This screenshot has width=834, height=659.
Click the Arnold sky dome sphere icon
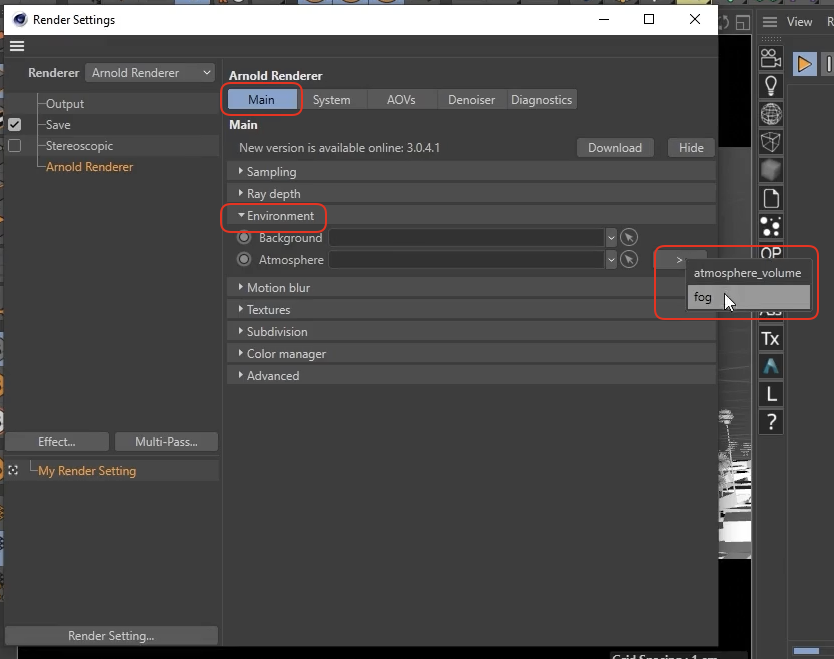point(771,114)
